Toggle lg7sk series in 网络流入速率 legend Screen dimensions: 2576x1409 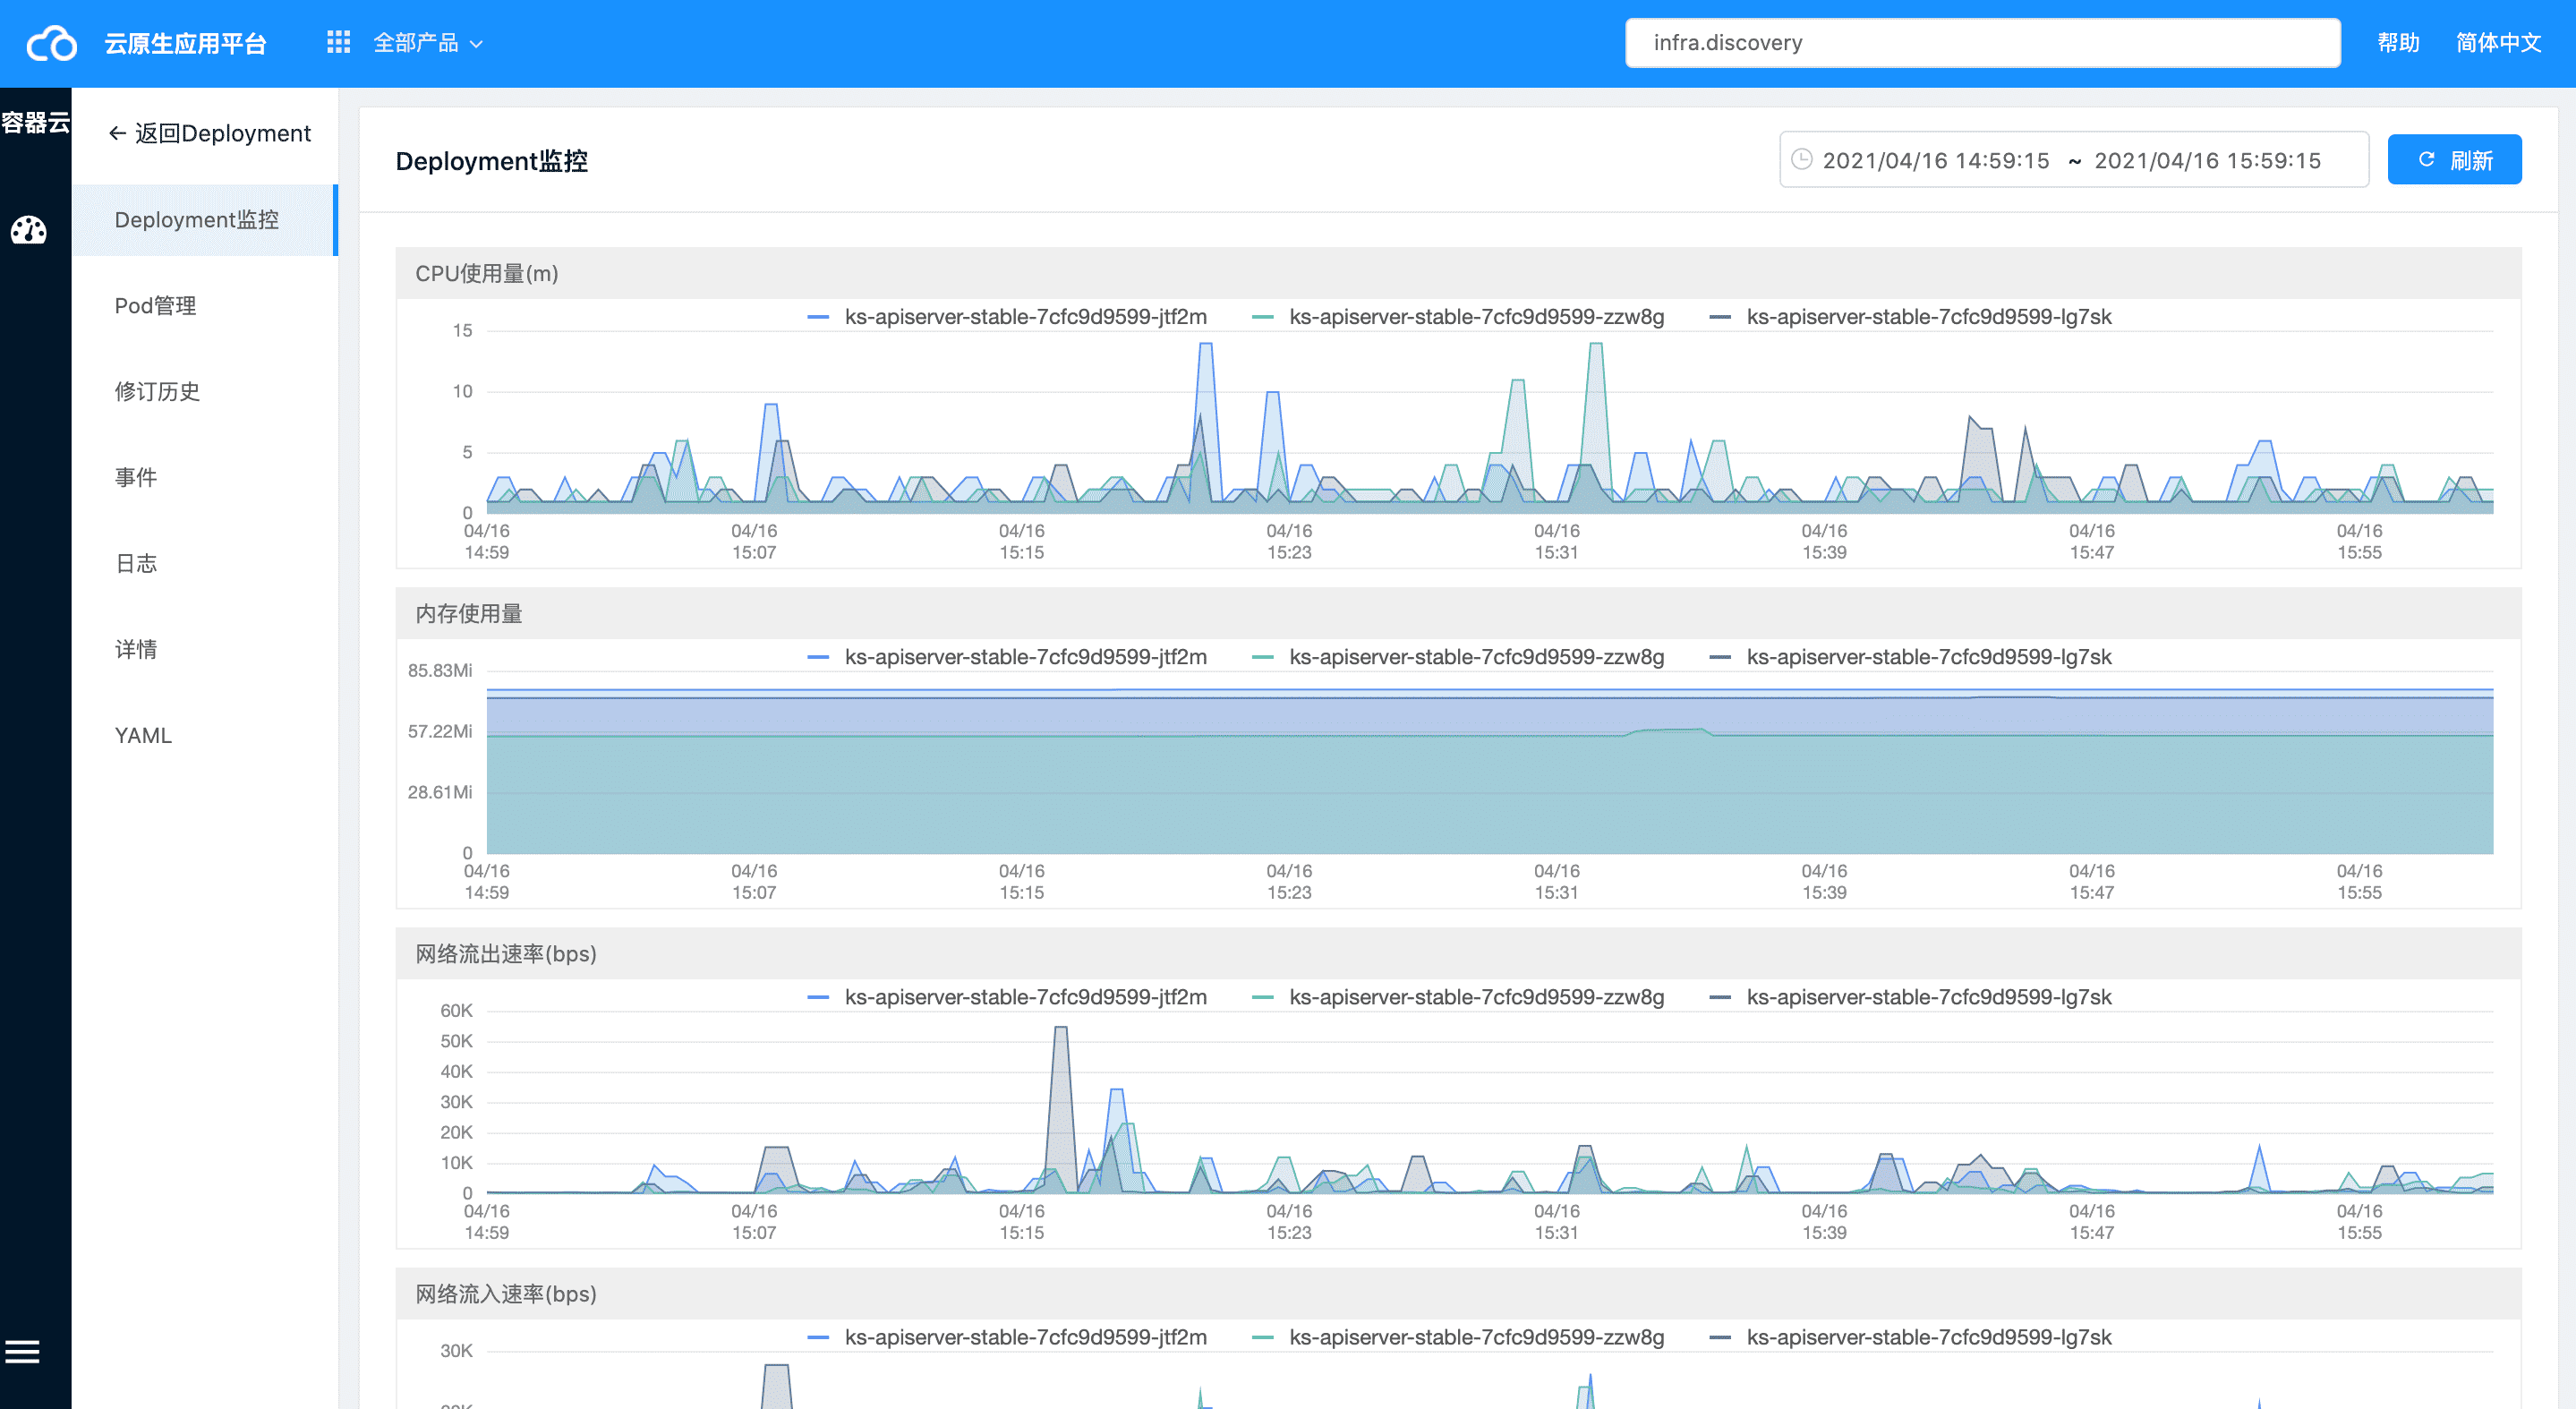[x=1910, y=1337]
